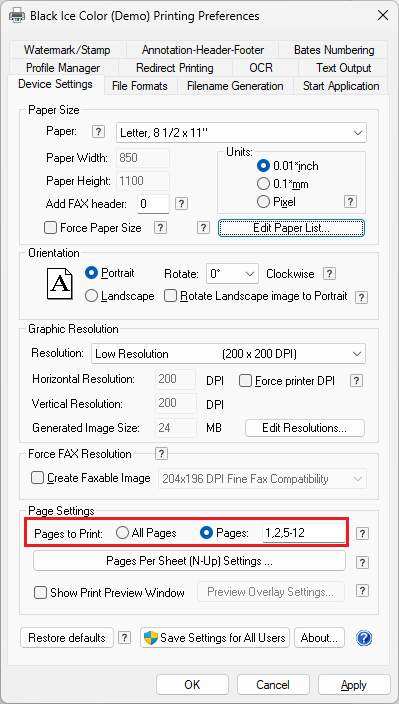
Task: Click the help icon in the Units group
Action: (351, 202)
